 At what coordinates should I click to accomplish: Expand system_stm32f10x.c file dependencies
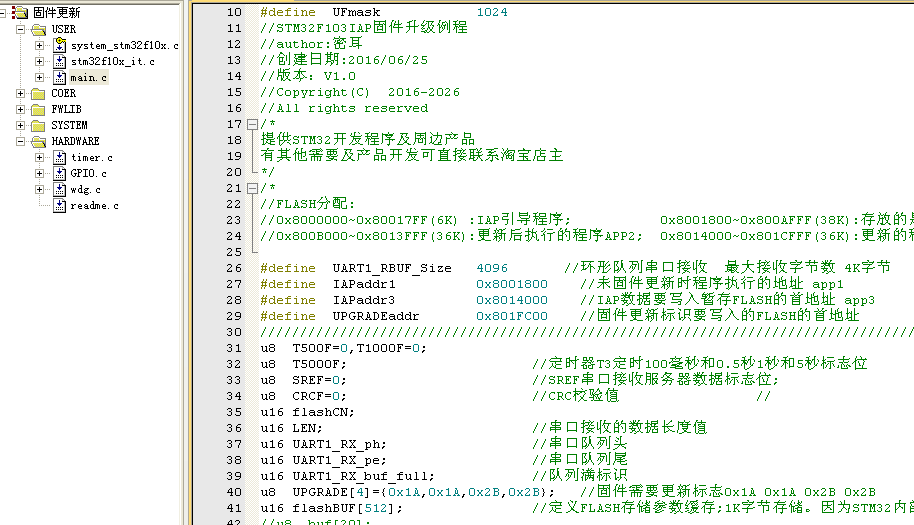39,45
